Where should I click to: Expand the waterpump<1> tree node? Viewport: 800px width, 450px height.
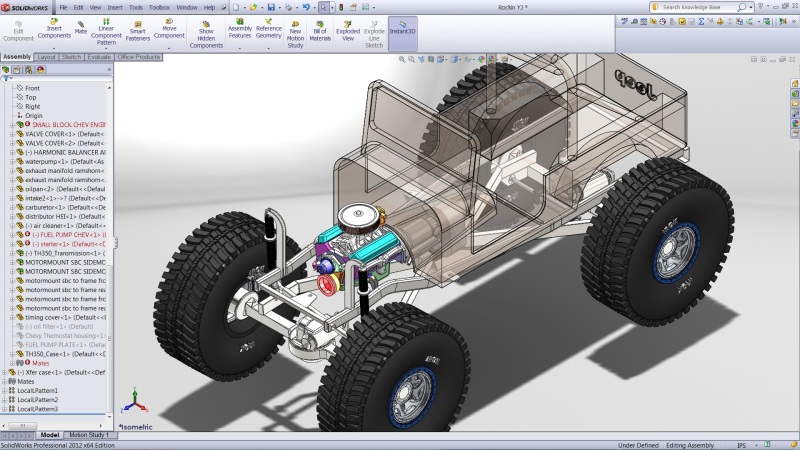click(12, 161)
